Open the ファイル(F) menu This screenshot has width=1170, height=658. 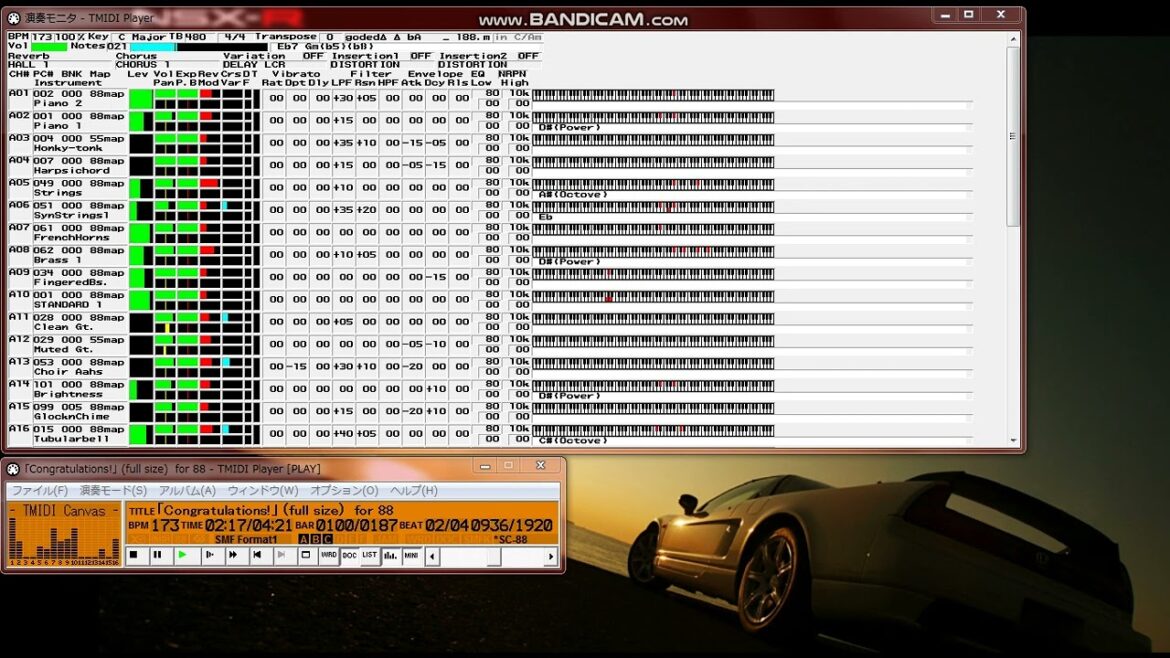[x=40, y=489]
